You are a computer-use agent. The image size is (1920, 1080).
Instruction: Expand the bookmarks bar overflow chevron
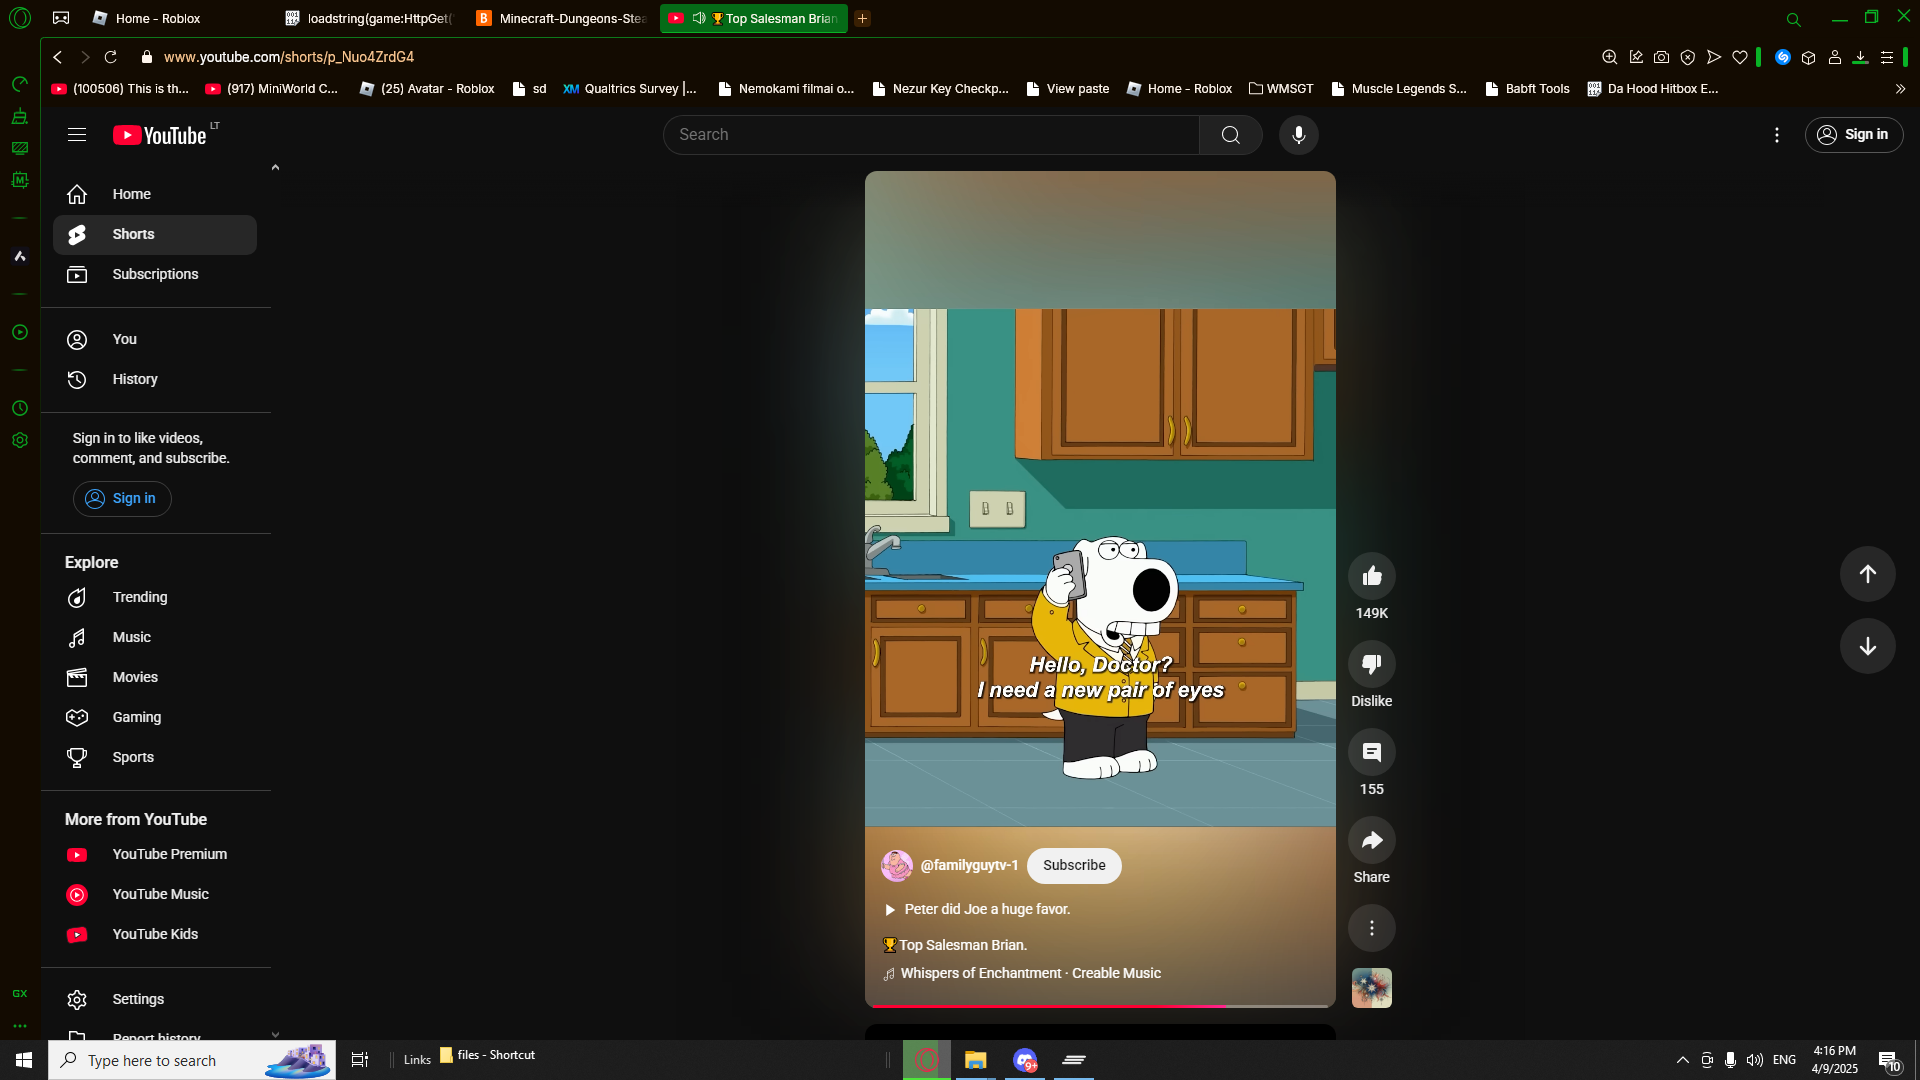coord(1900,89)
